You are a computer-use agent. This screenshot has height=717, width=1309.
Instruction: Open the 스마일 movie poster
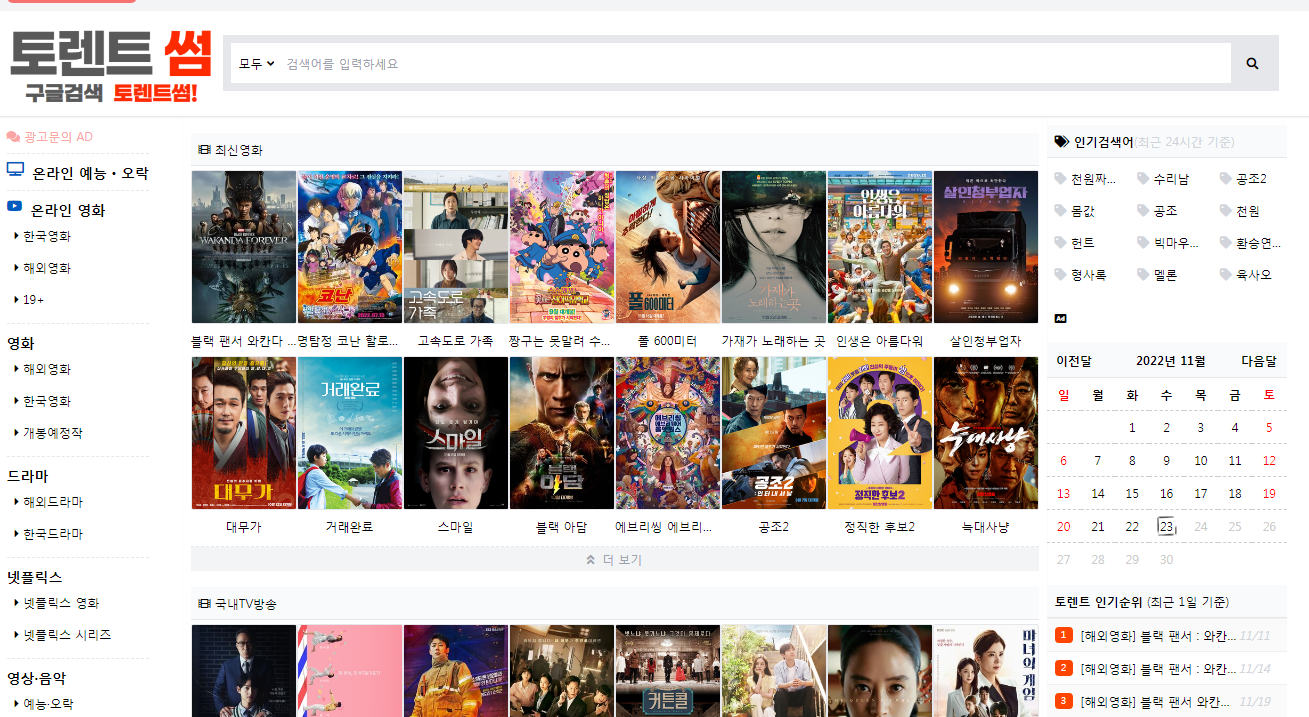(456, 433)
